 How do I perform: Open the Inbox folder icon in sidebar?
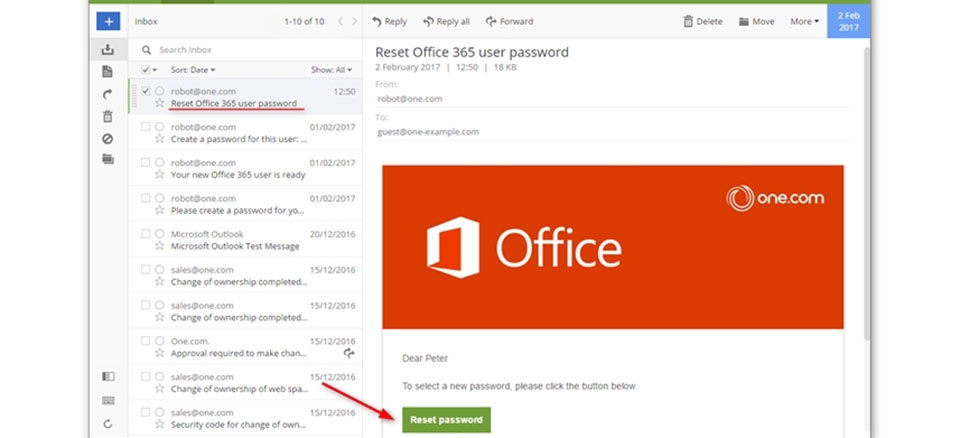pos(108,50)
